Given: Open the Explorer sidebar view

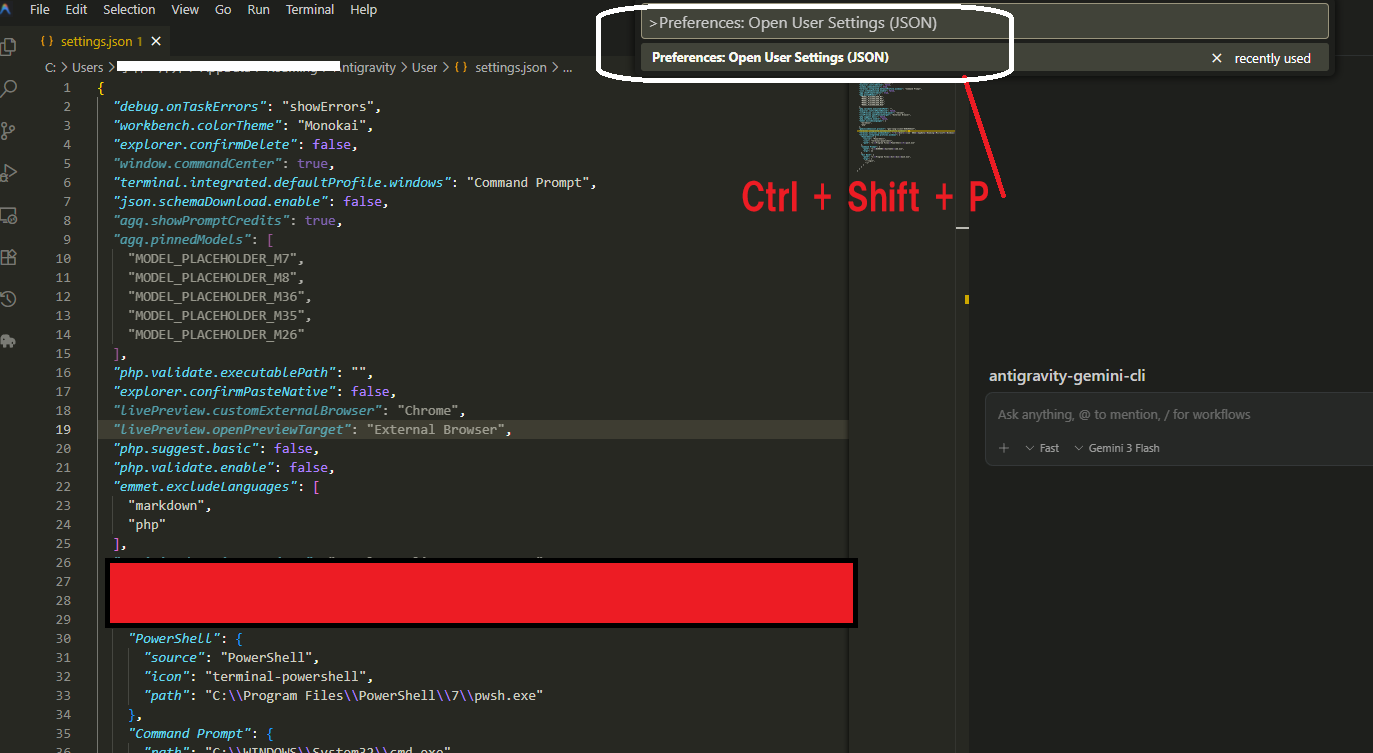Looking at the screenshot, I should click(9, 45).
